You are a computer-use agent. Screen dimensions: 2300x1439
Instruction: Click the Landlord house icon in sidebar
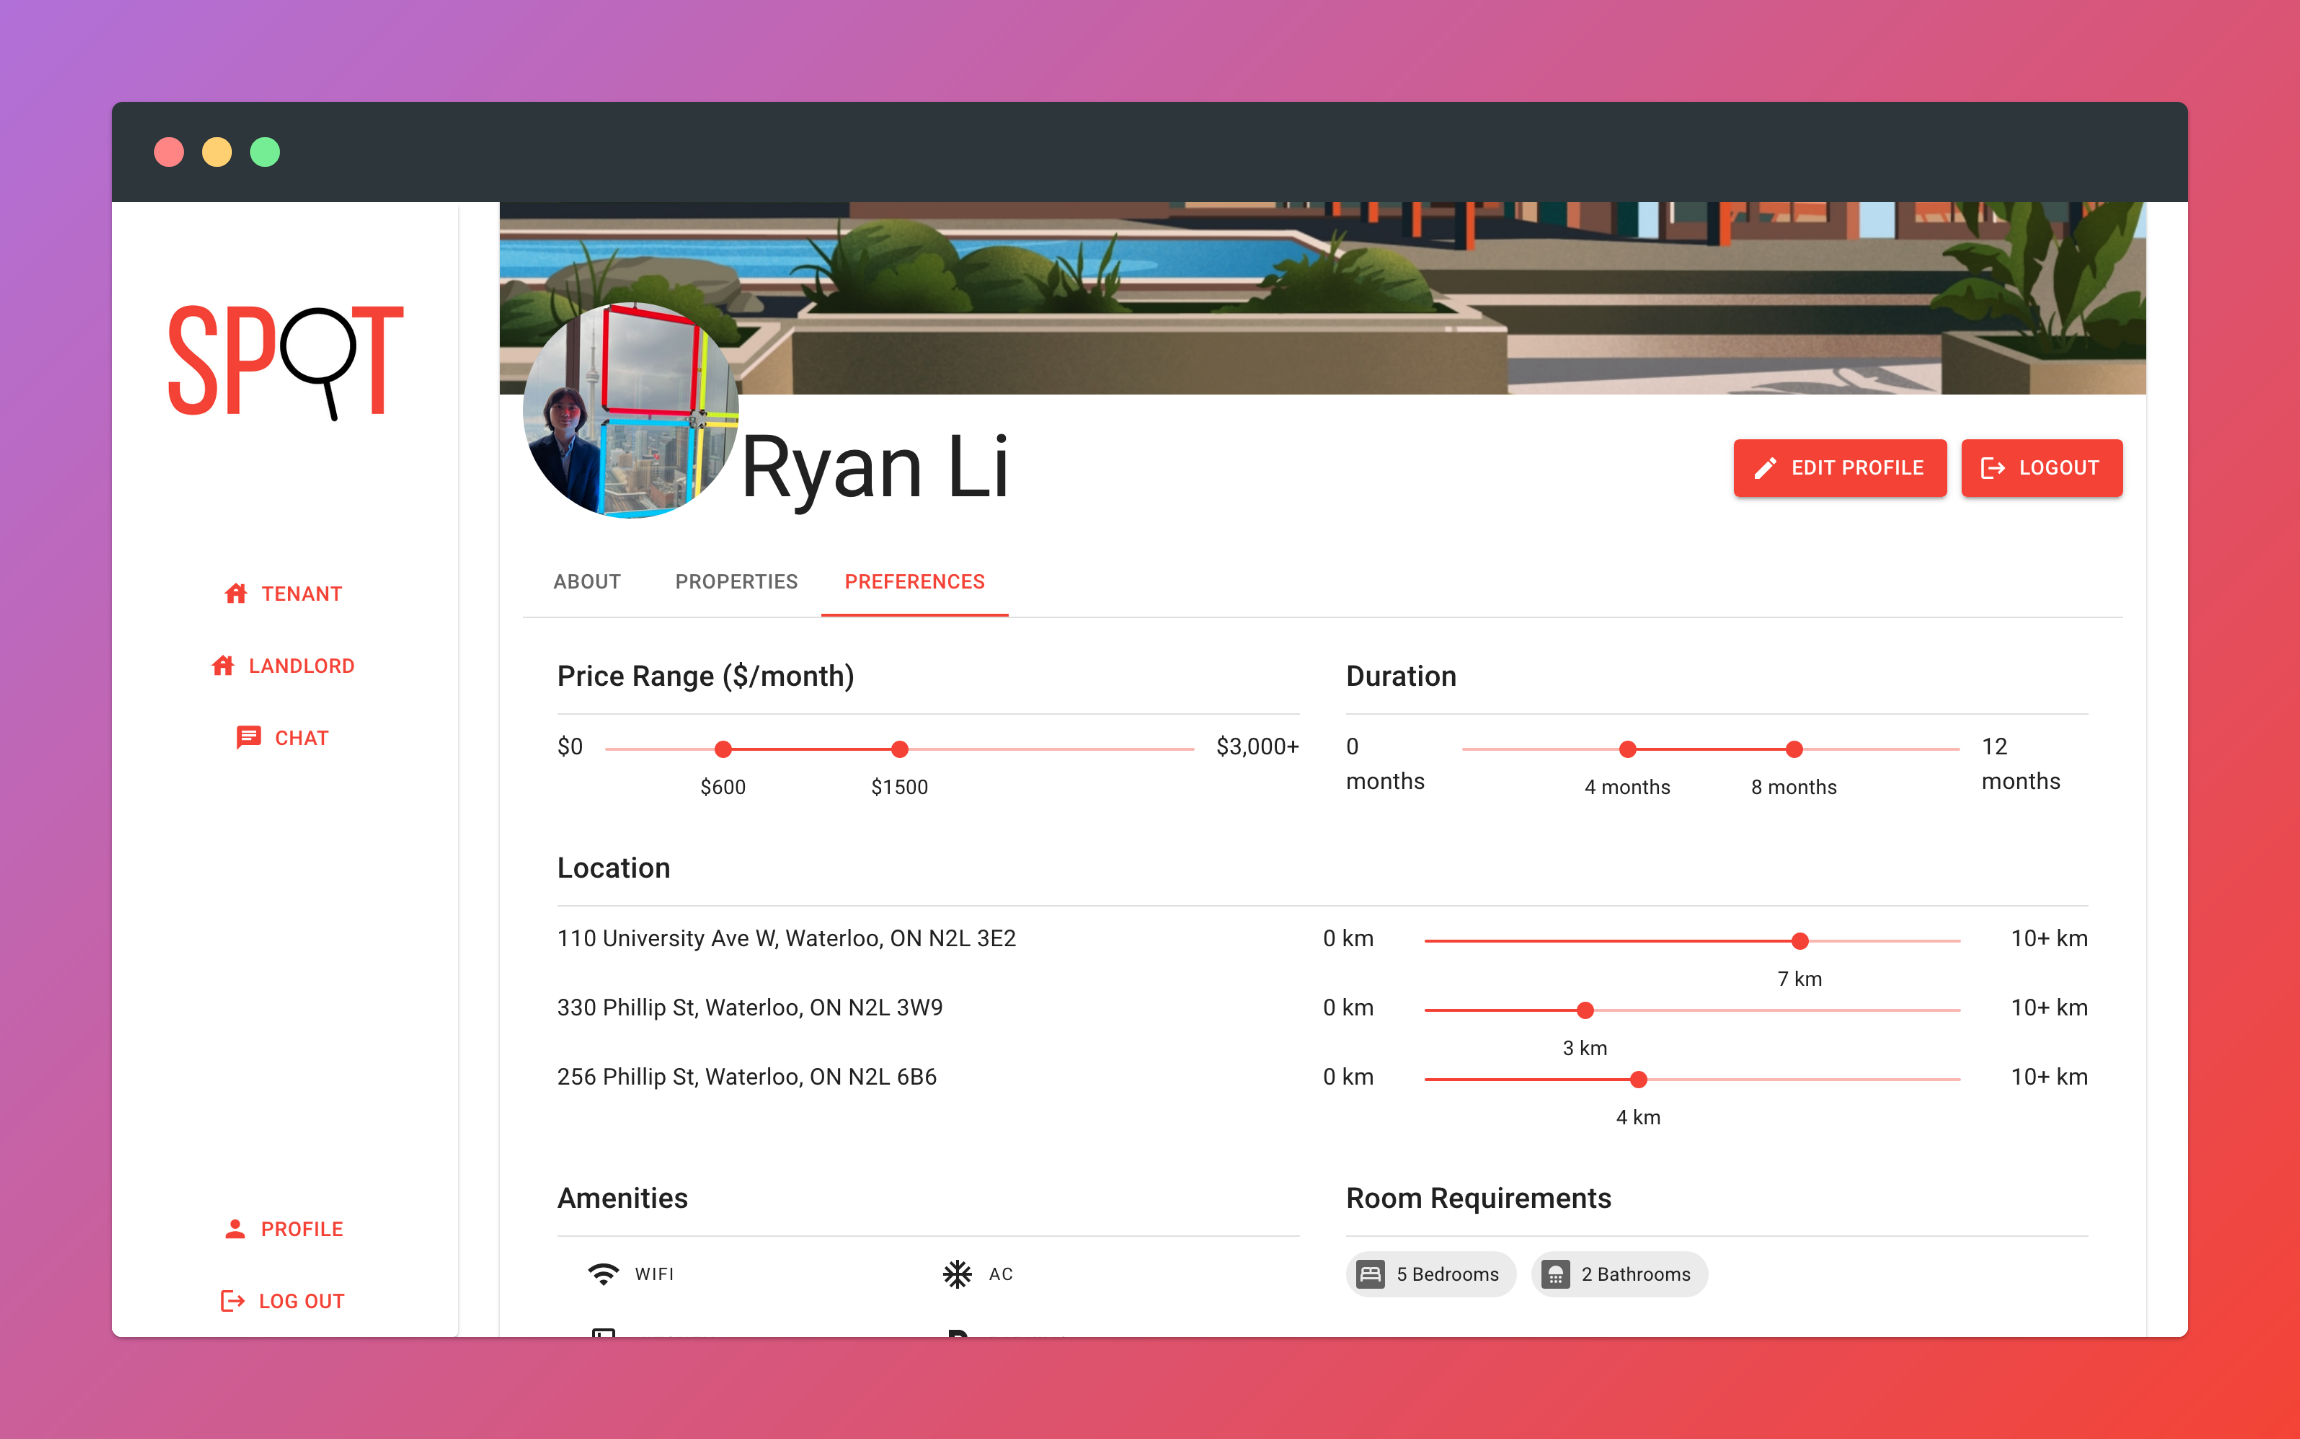tap(223, 666)
